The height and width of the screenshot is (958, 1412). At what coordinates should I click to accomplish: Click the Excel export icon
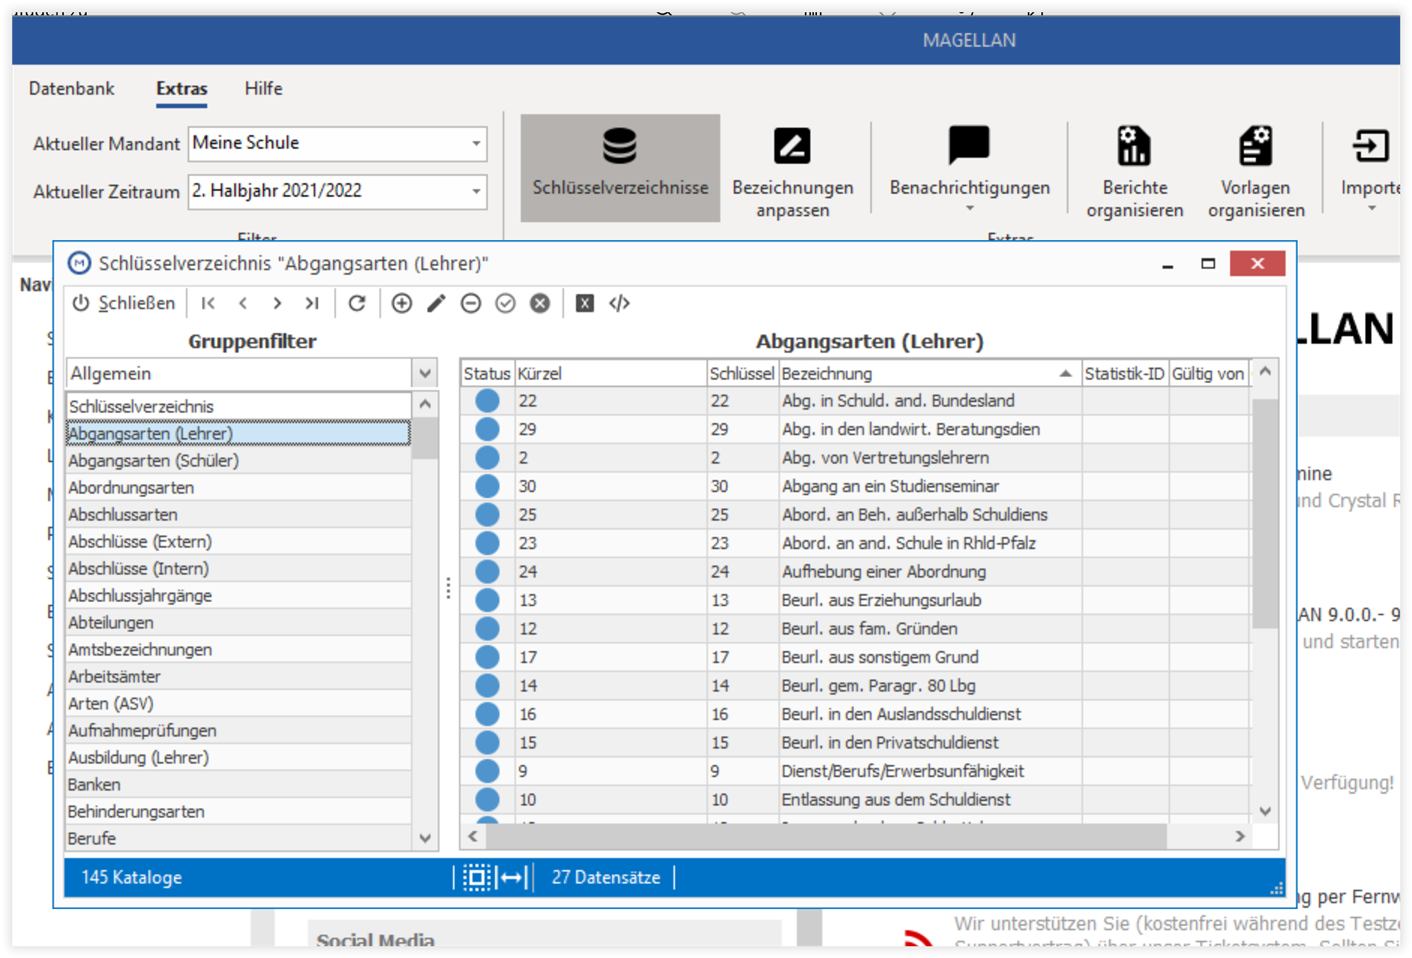pyautogui.click(x=585, y=303)
